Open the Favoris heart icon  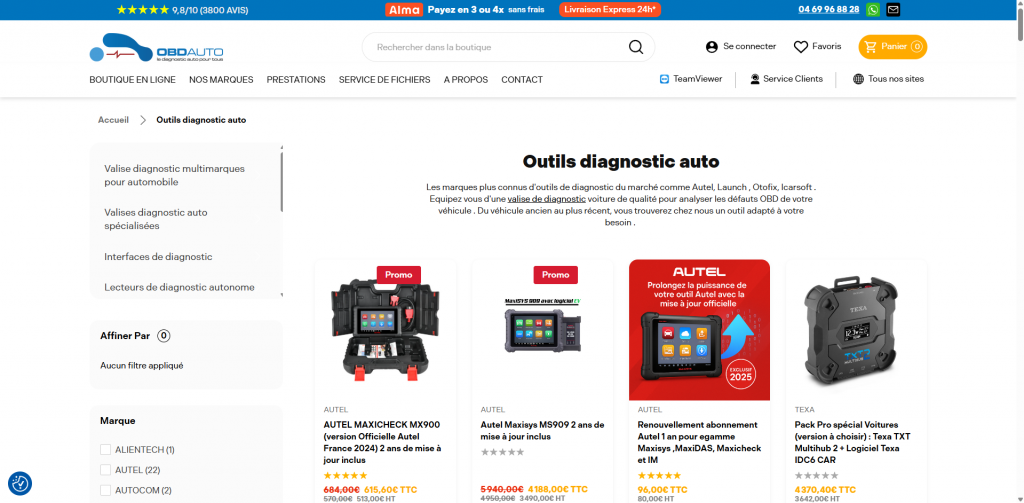[801, 46]
